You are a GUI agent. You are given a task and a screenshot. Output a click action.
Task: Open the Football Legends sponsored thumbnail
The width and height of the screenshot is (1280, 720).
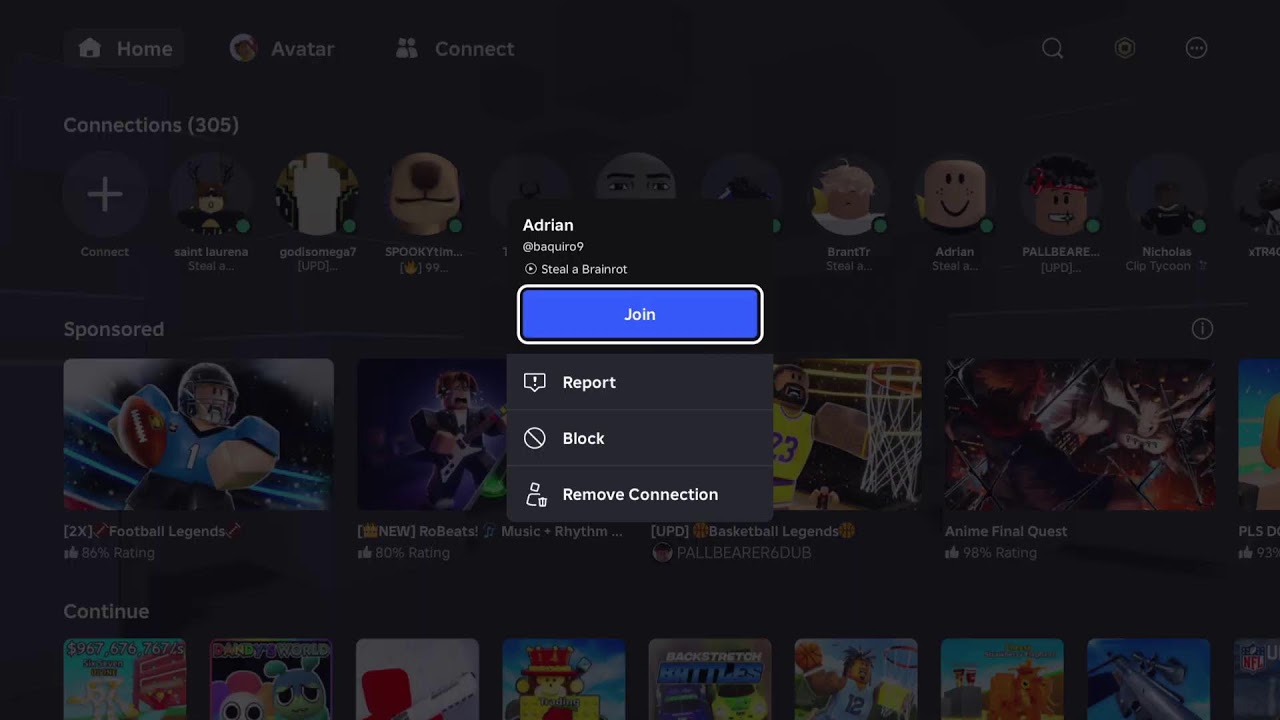click(199, 434)
